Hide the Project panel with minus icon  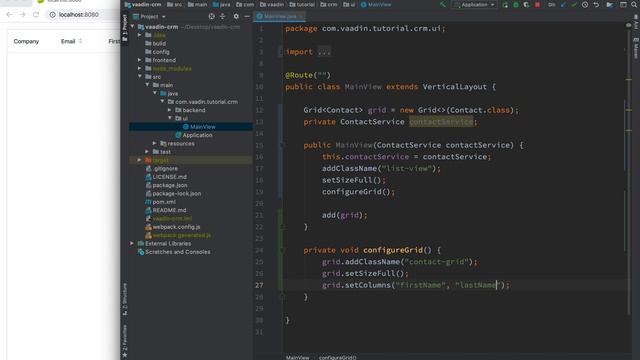[x=247, y=16]
